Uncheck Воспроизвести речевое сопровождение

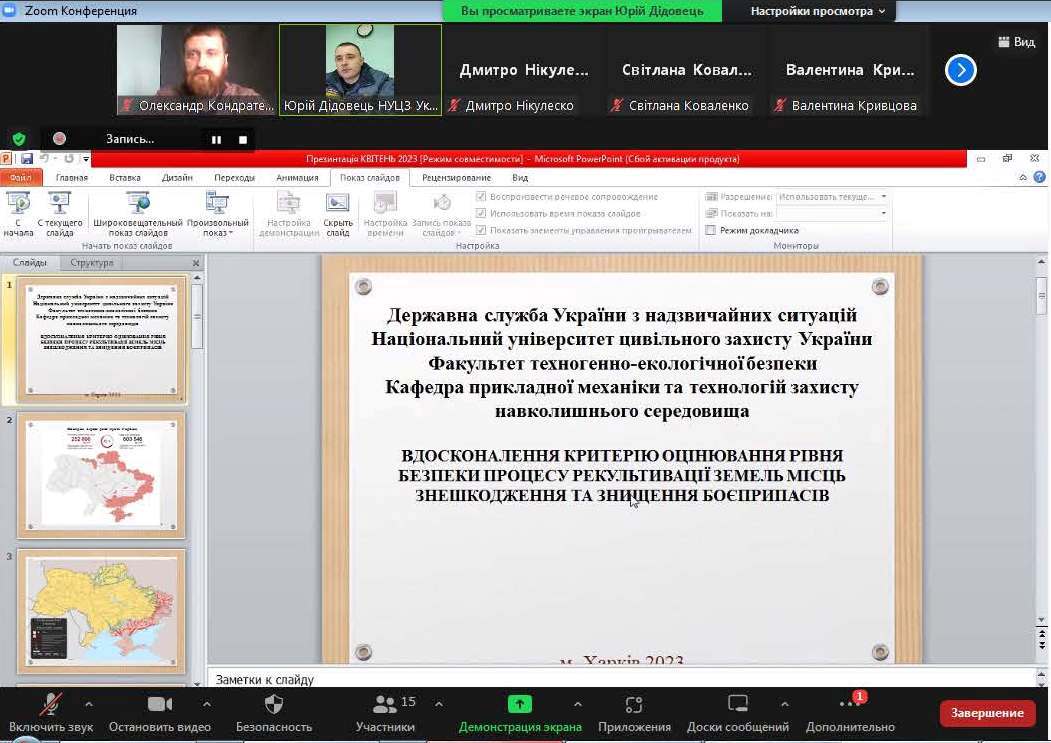[x=482, y=197]
